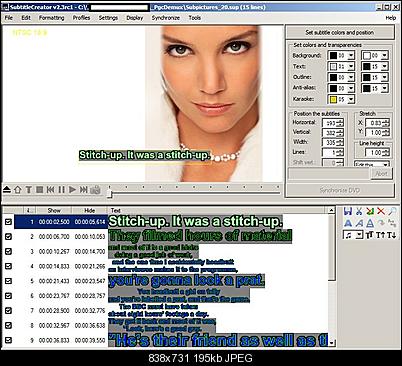402x366 pixels.
Task: Open the Tools menu
Action: click(195, 18)
